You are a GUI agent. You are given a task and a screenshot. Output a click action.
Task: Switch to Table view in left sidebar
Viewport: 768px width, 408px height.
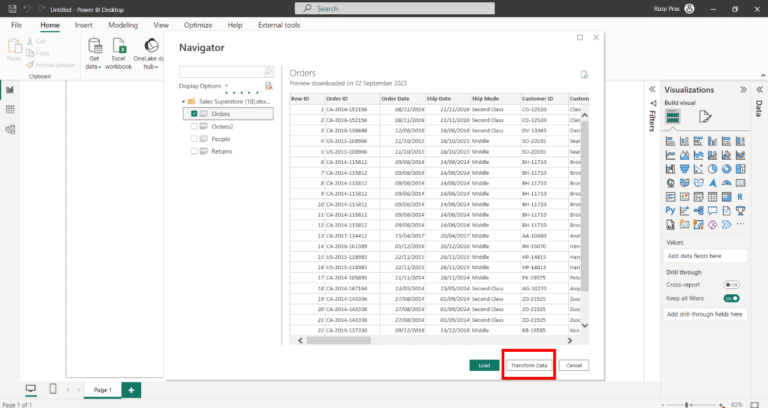coord(10,110)
